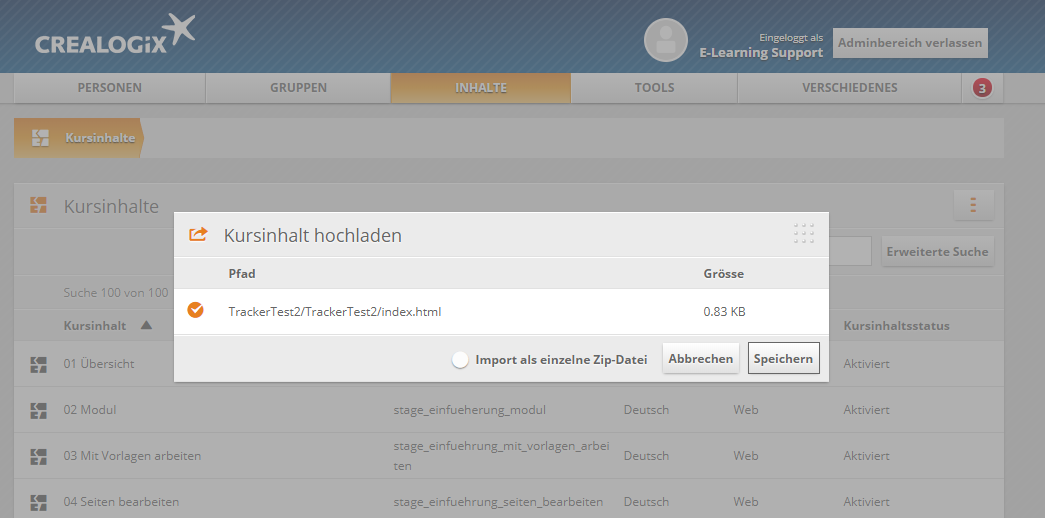1045x518 pixels.
Task: Open the VERSCHIEDENES tab
Action: [849, 88]
